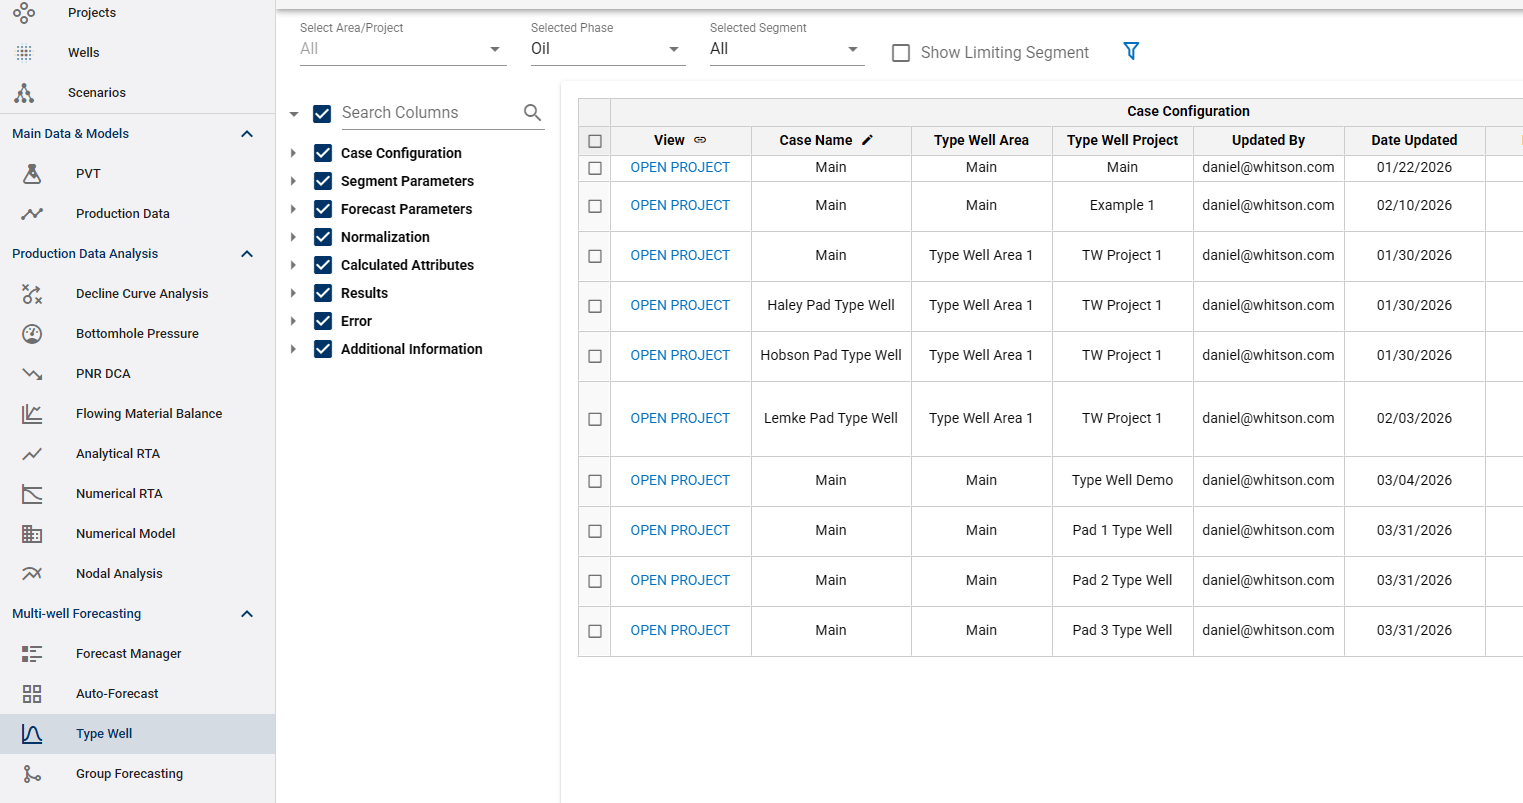Open the Selected Phase dropdown

[x=606, y=49]
